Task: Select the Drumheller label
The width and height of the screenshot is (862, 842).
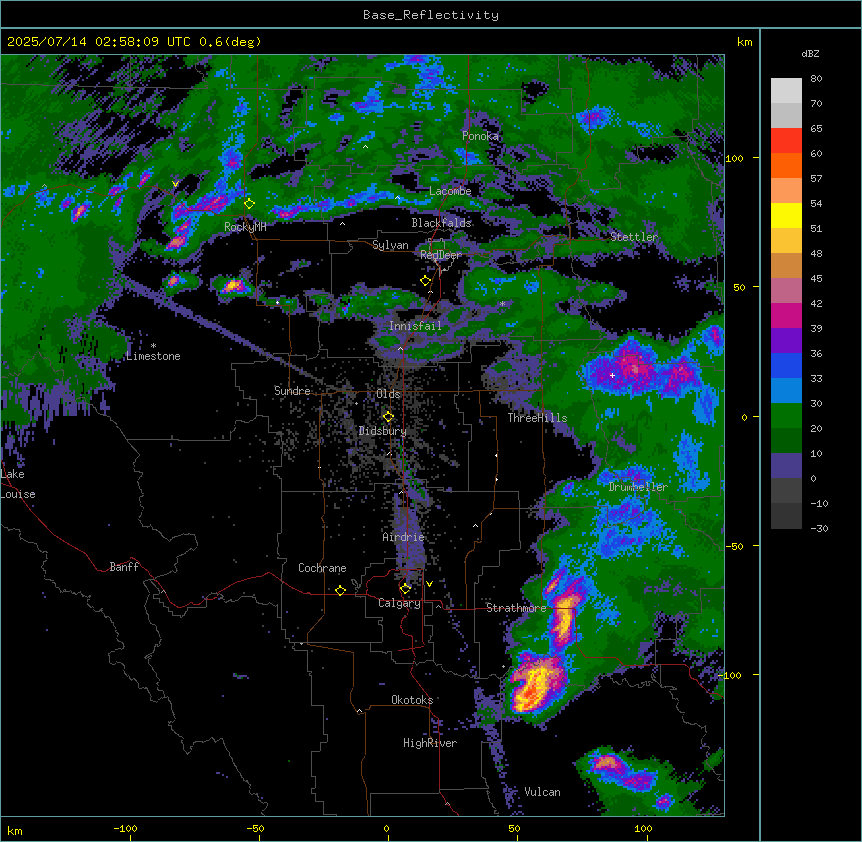Action: (638, 487)
